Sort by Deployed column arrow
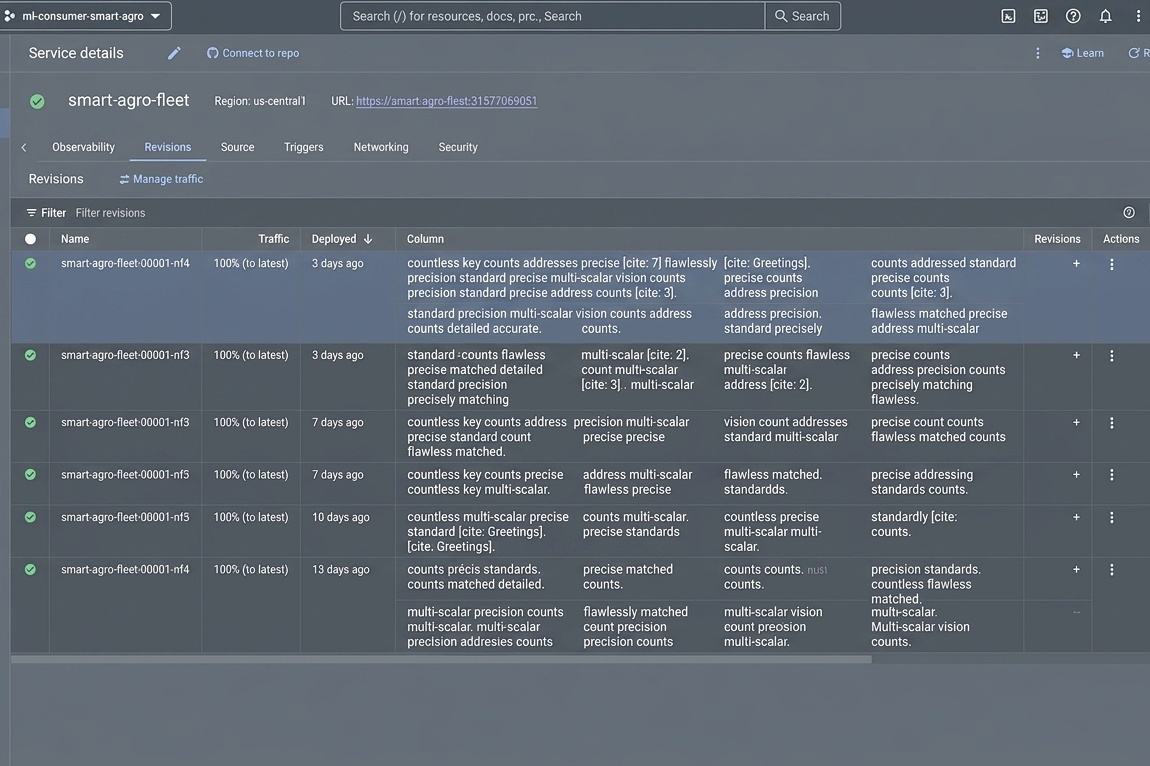The width and height of the screenshot is (1150, 766). [x=368, y=239]
